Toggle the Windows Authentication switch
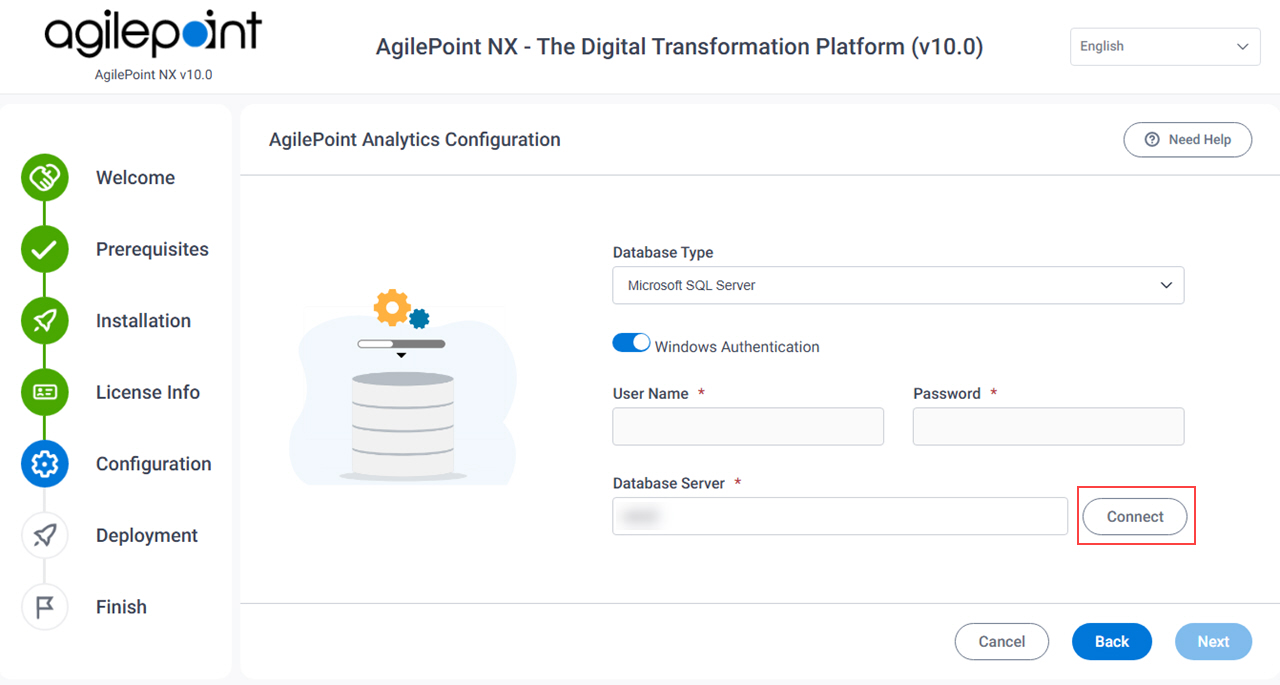Viewport: 1280px width, 685px height. pos(631,343)
